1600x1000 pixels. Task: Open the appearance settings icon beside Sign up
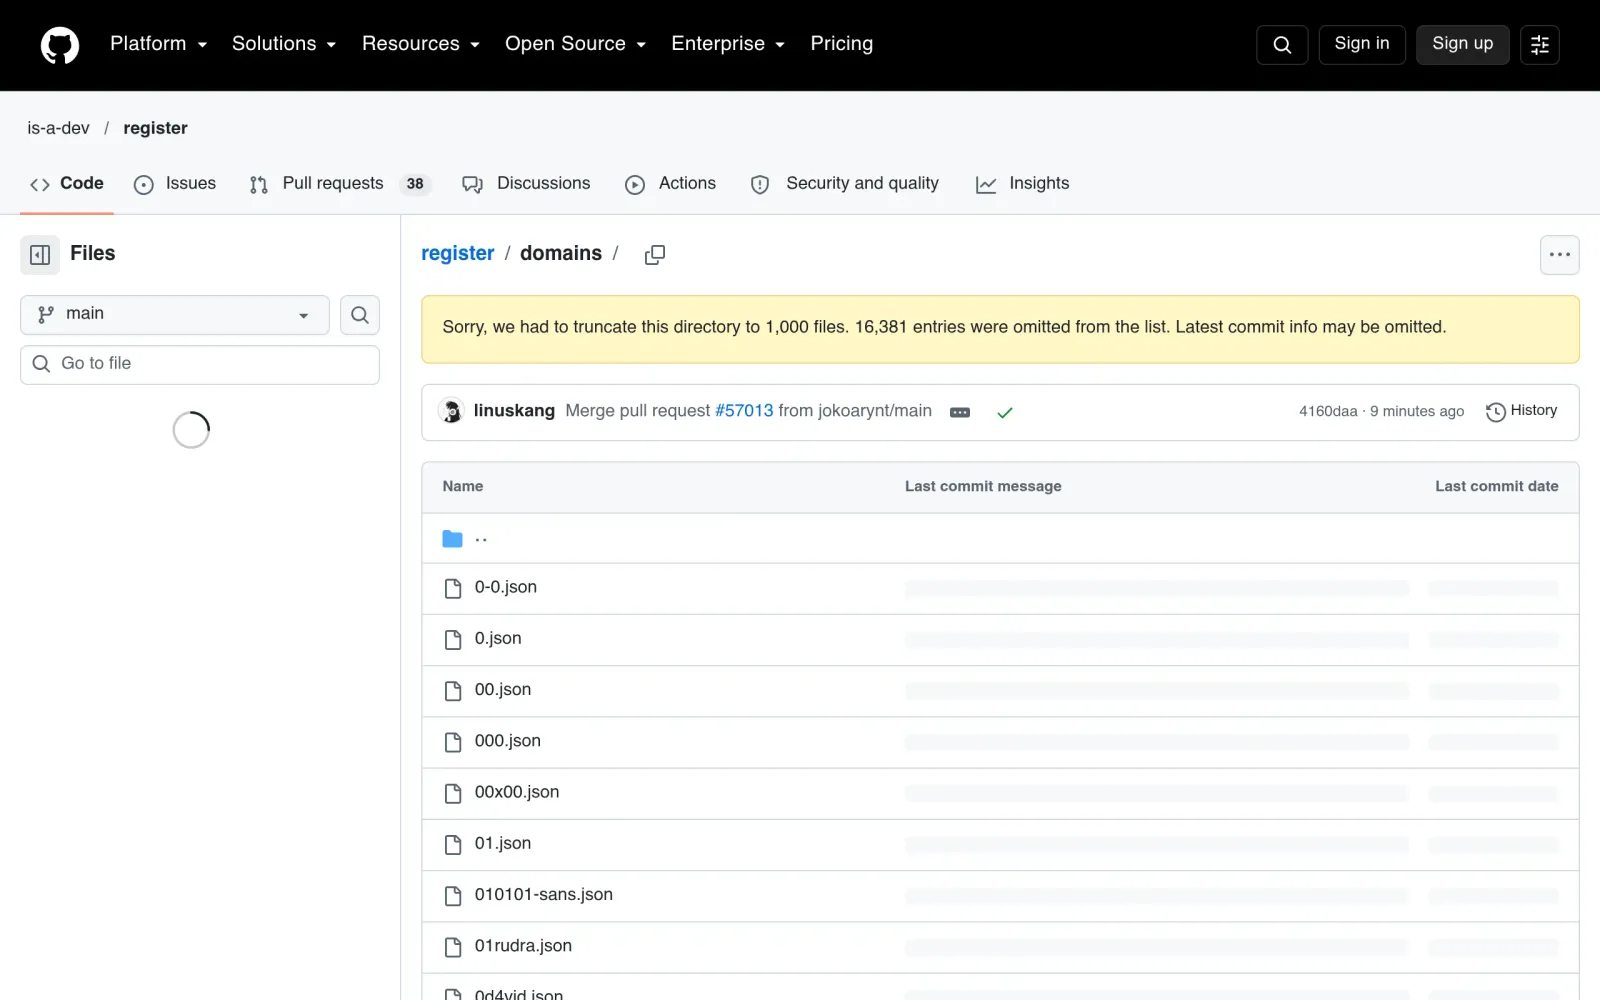click(1540, 45)
